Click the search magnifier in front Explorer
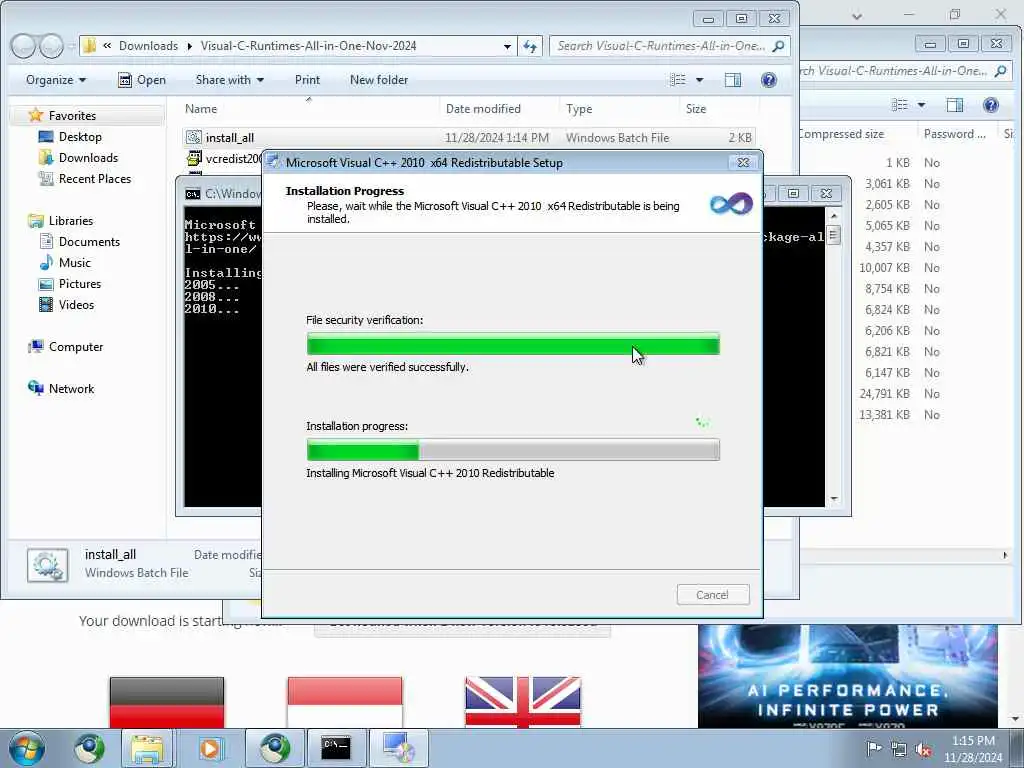 [x=778, y=46]
